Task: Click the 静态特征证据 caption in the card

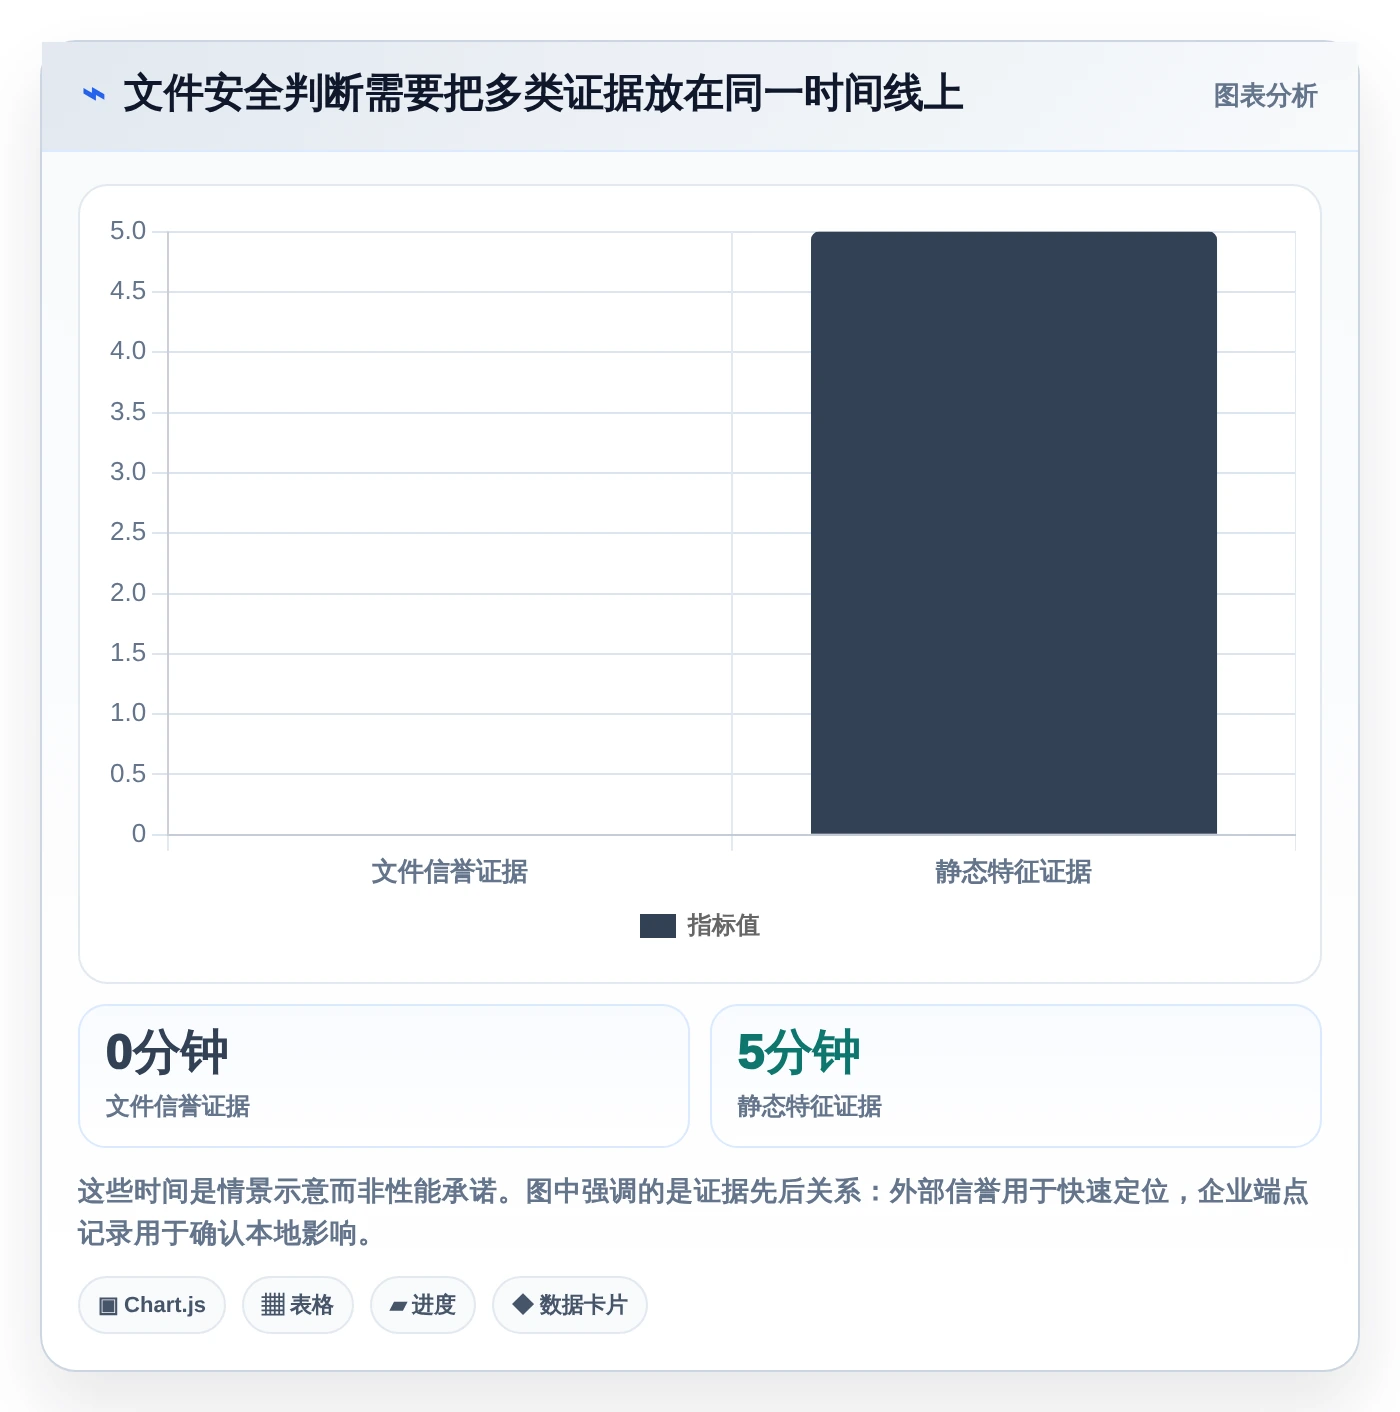Action: [x=810, y=1106]
